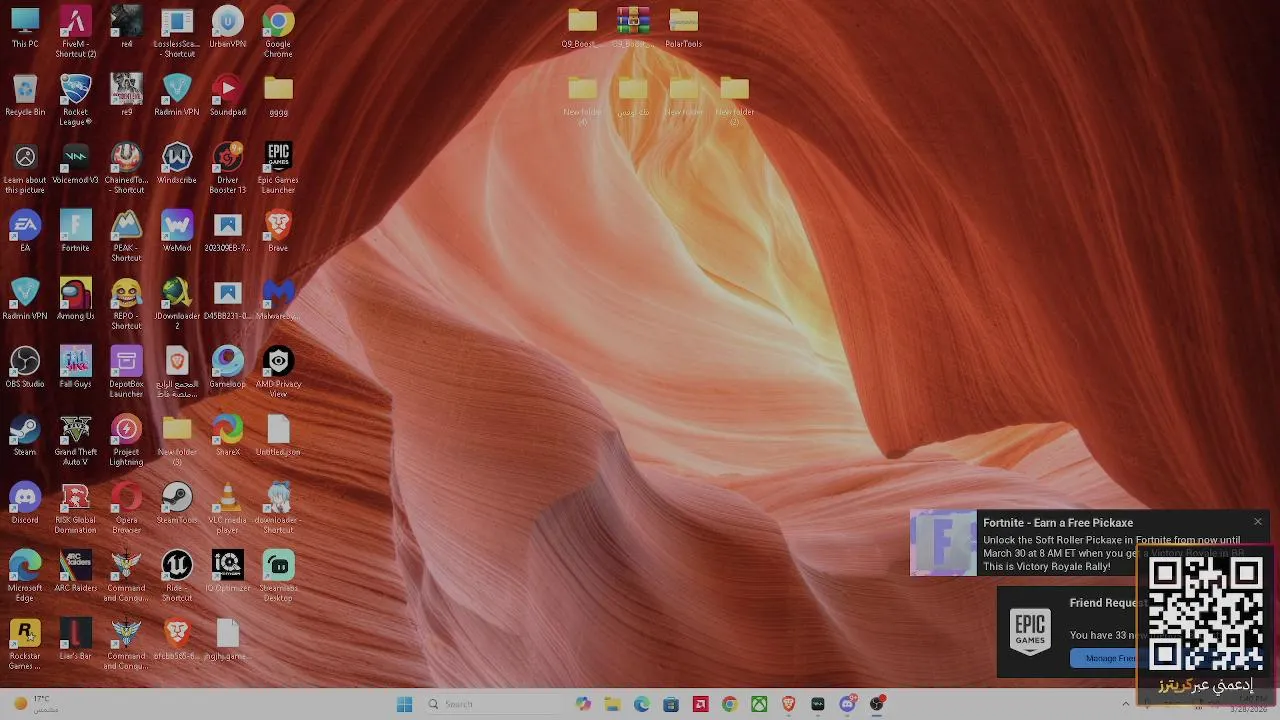Open Discord desktop shortcut

pyautogui.click(x=25, y=503)
